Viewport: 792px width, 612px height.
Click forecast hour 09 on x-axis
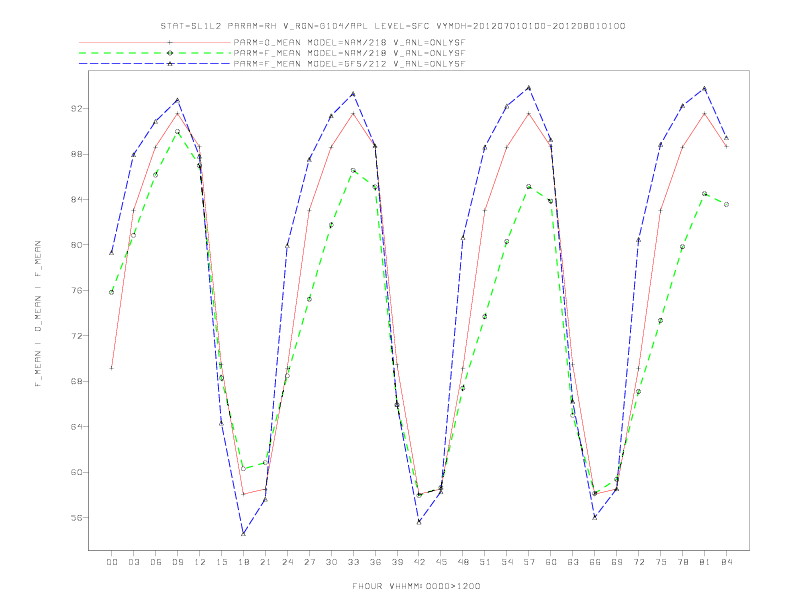click(x=177, y=562)
